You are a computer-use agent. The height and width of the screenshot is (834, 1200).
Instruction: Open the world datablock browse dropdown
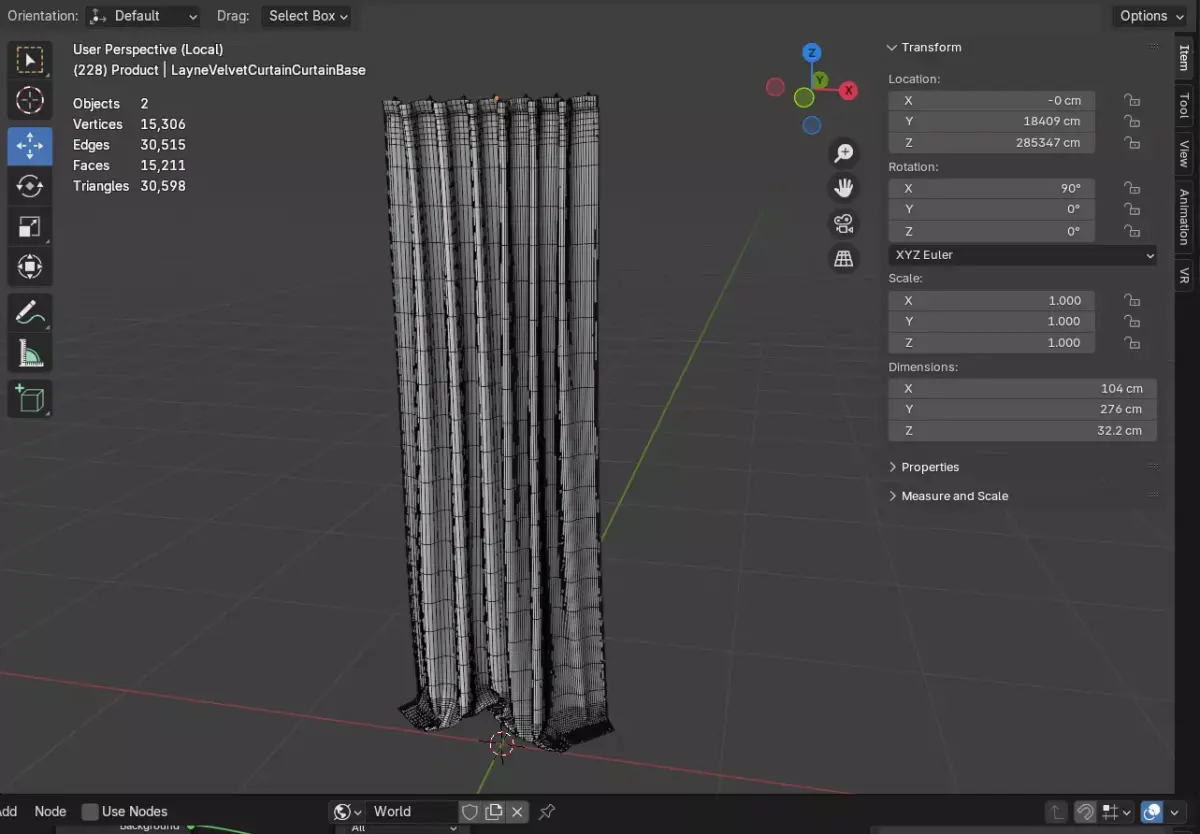(x=347, y=812)
